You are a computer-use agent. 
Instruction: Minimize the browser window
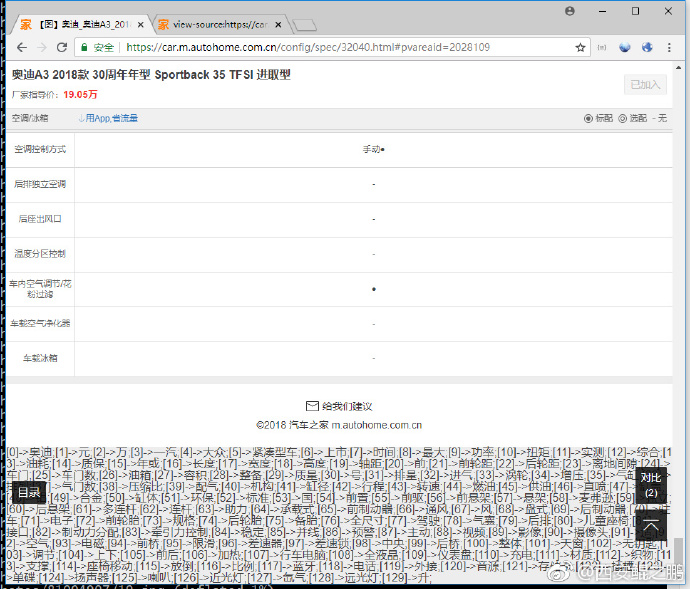point(602,11)
